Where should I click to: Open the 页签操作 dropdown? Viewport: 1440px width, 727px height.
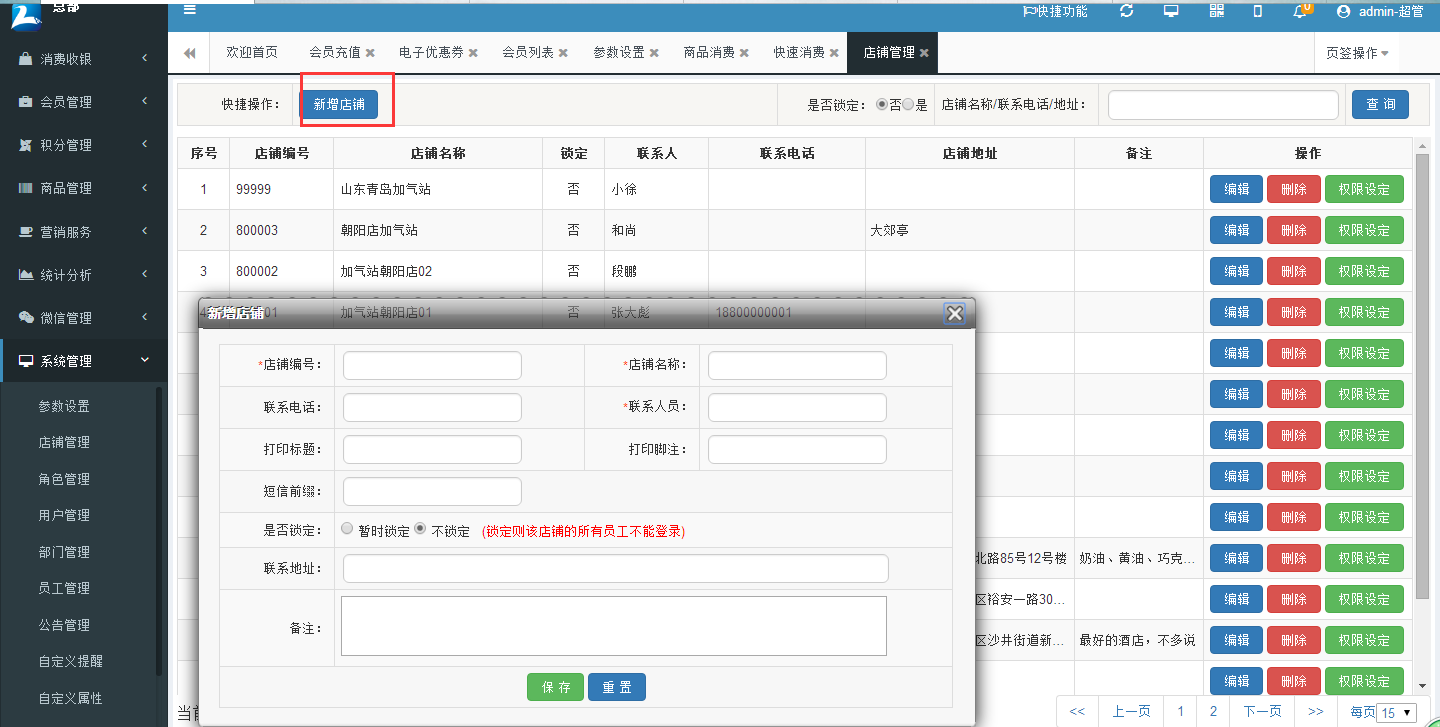tap(1355, 51)
